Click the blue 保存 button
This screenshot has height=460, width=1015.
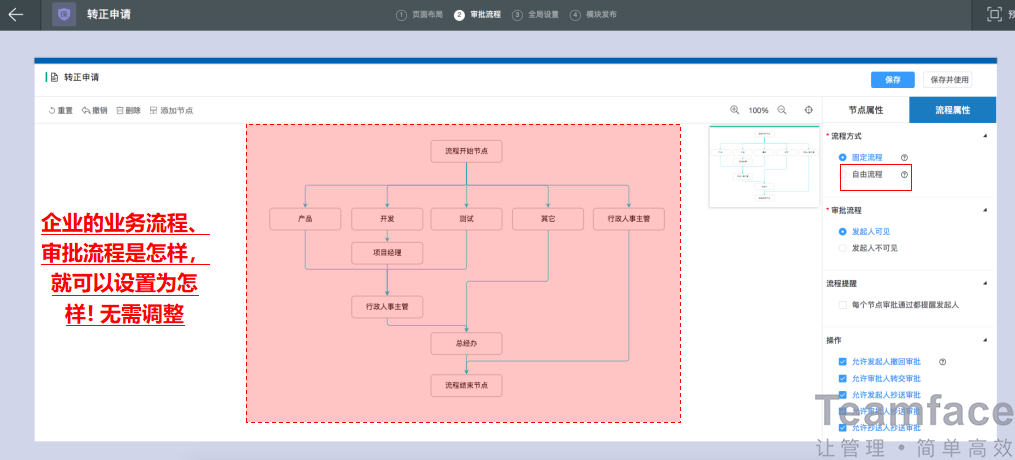point(892,80)
